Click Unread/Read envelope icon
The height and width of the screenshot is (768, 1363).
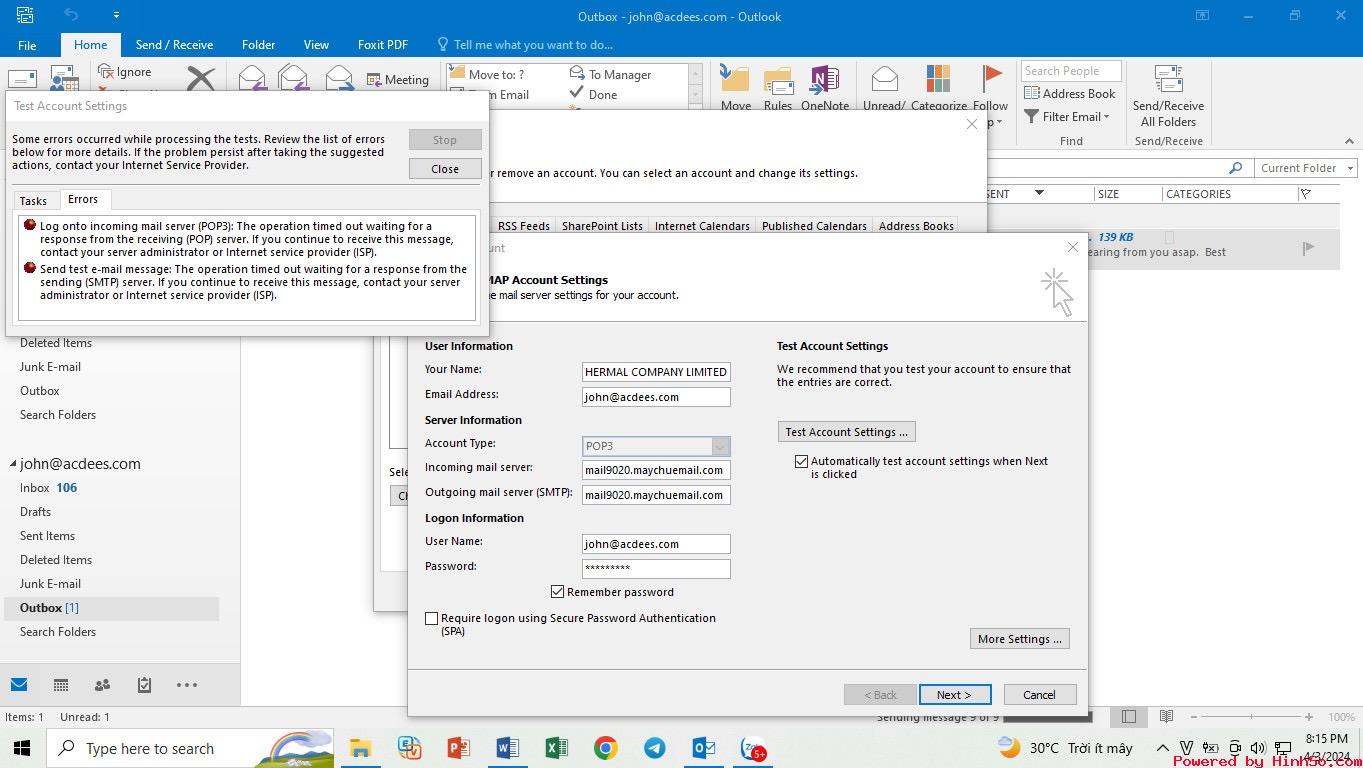884,79
